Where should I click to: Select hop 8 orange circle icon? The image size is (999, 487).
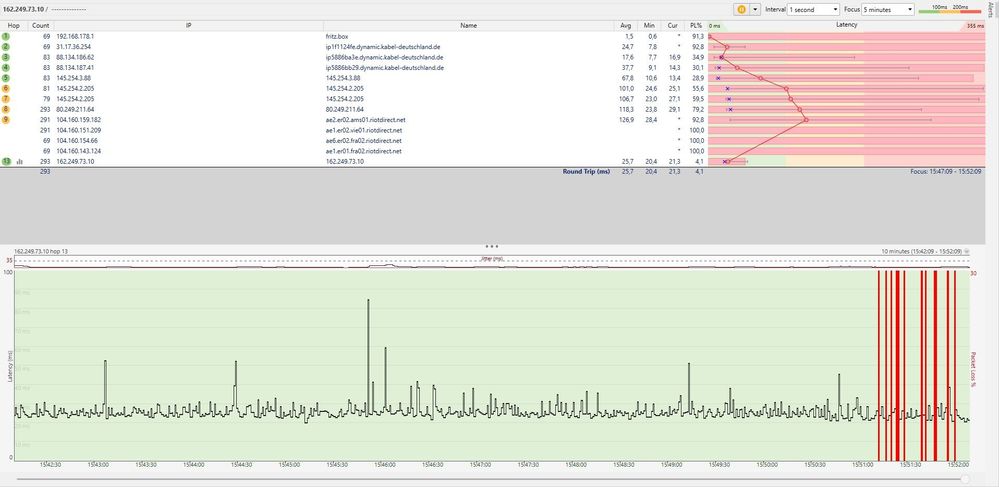click(6, 109)
